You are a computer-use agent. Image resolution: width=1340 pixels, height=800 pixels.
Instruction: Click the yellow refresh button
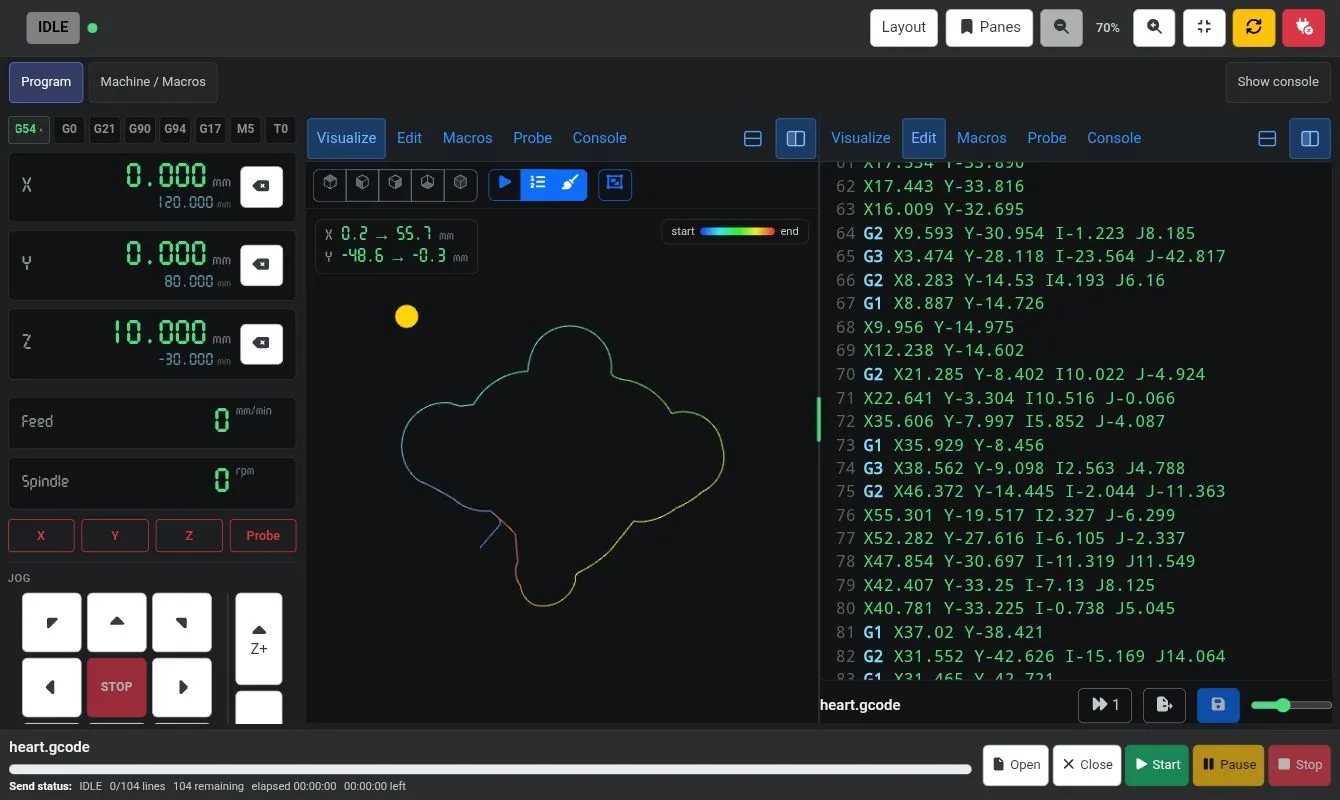[x=1254, y=28]
